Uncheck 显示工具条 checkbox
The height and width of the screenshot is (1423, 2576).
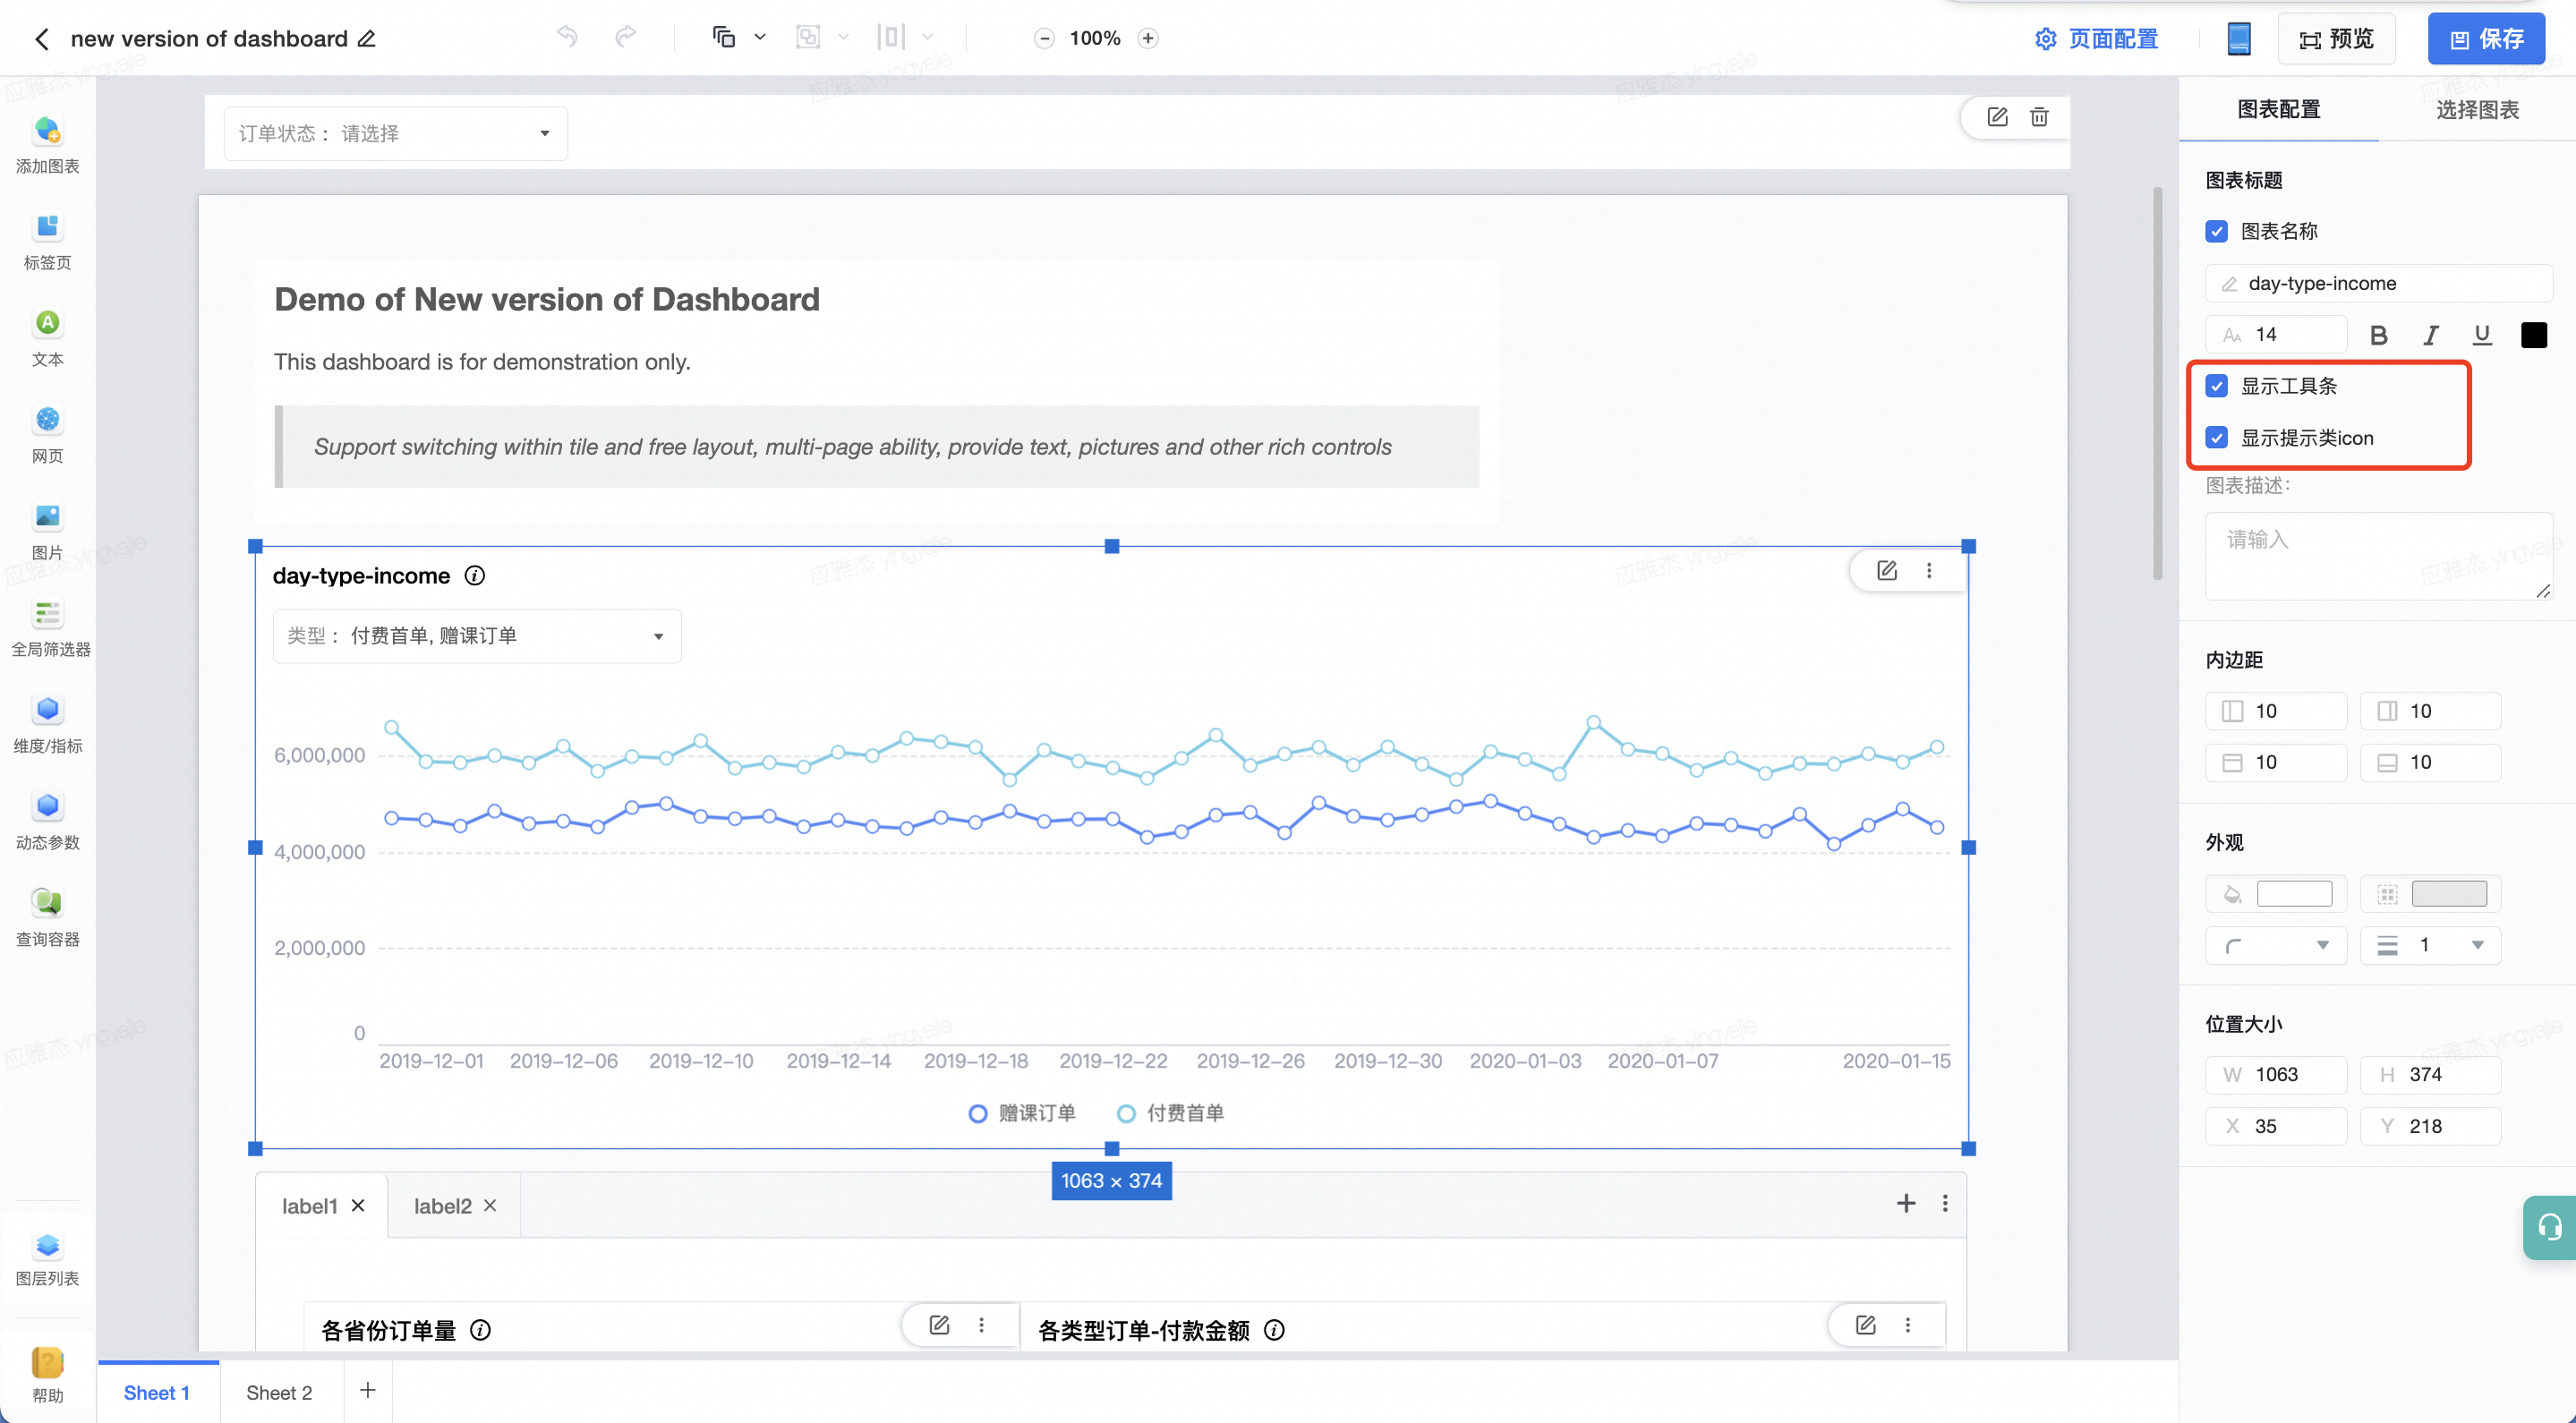[x=2217, y=386]
